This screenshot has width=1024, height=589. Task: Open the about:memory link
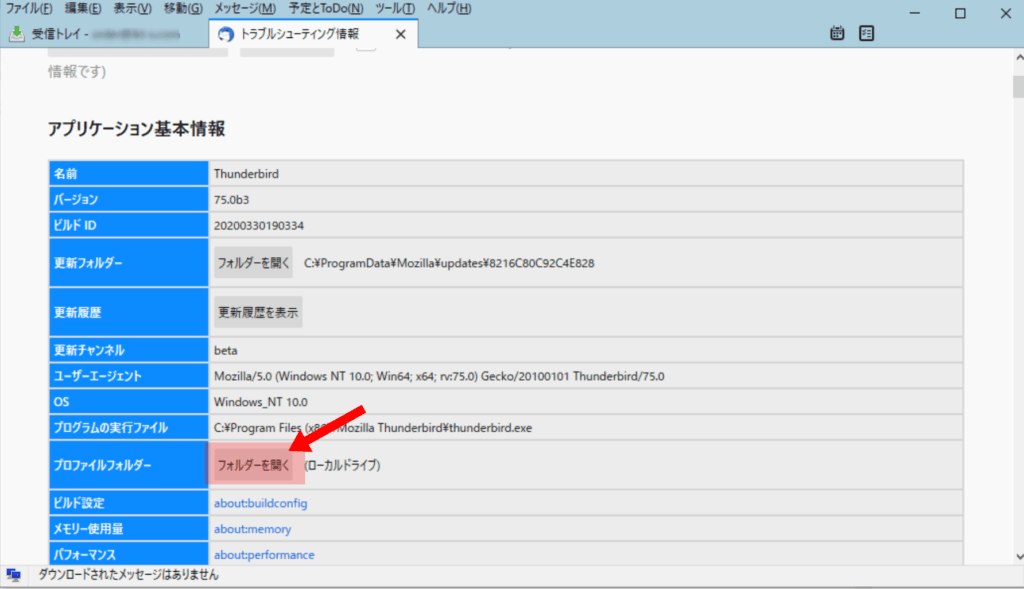[x=252, y=529]
